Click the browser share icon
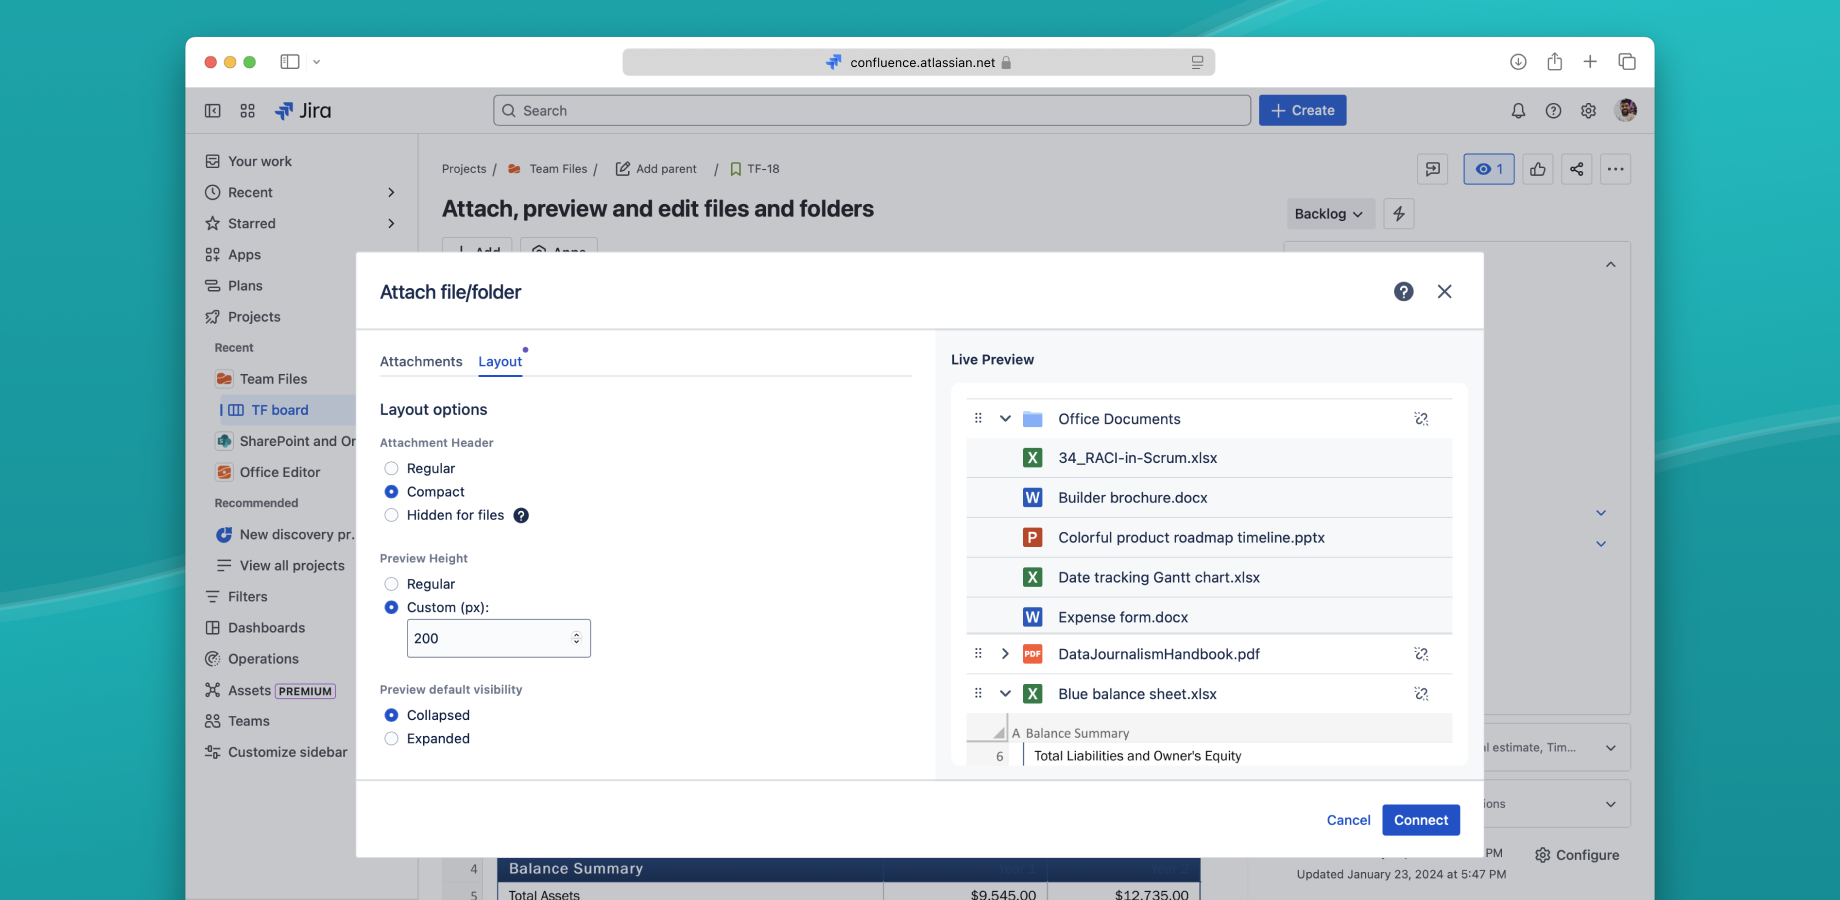 tap(1555, 62)
